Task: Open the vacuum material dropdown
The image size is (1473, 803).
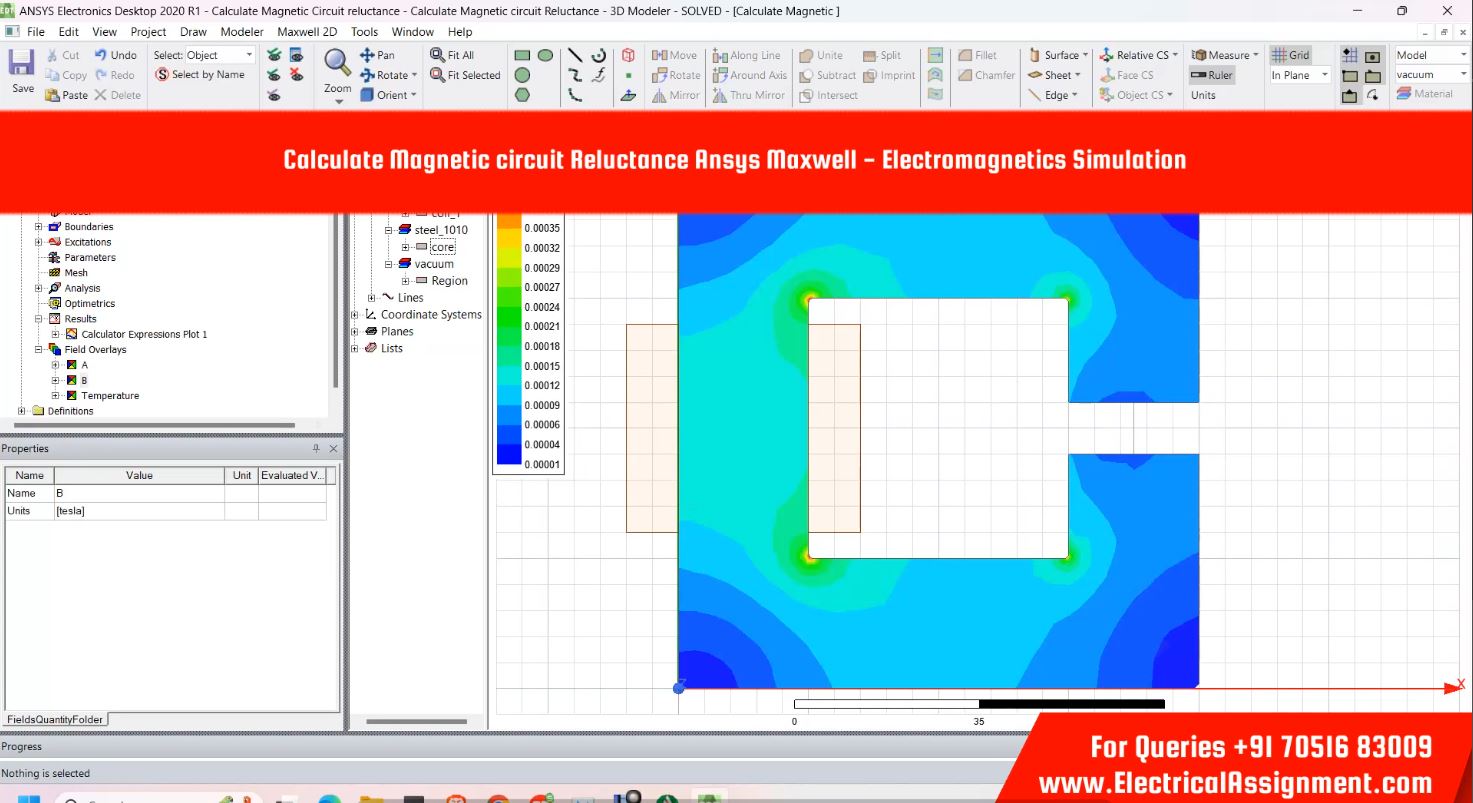Action: (x=1462, y=75)
